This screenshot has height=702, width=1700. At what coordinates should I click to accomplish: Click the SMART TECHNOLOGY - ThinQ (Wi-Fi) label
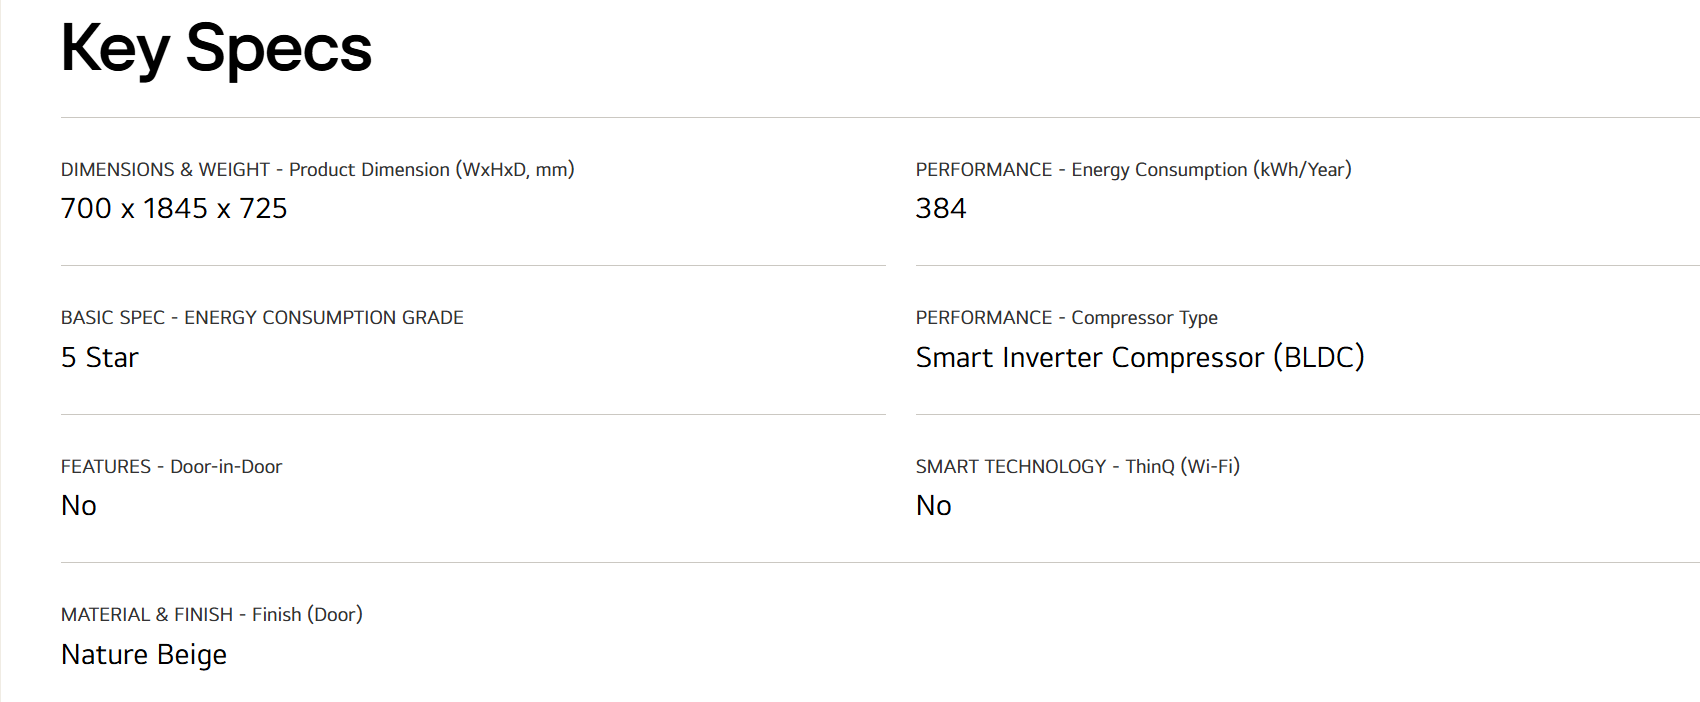point(1077,467)
